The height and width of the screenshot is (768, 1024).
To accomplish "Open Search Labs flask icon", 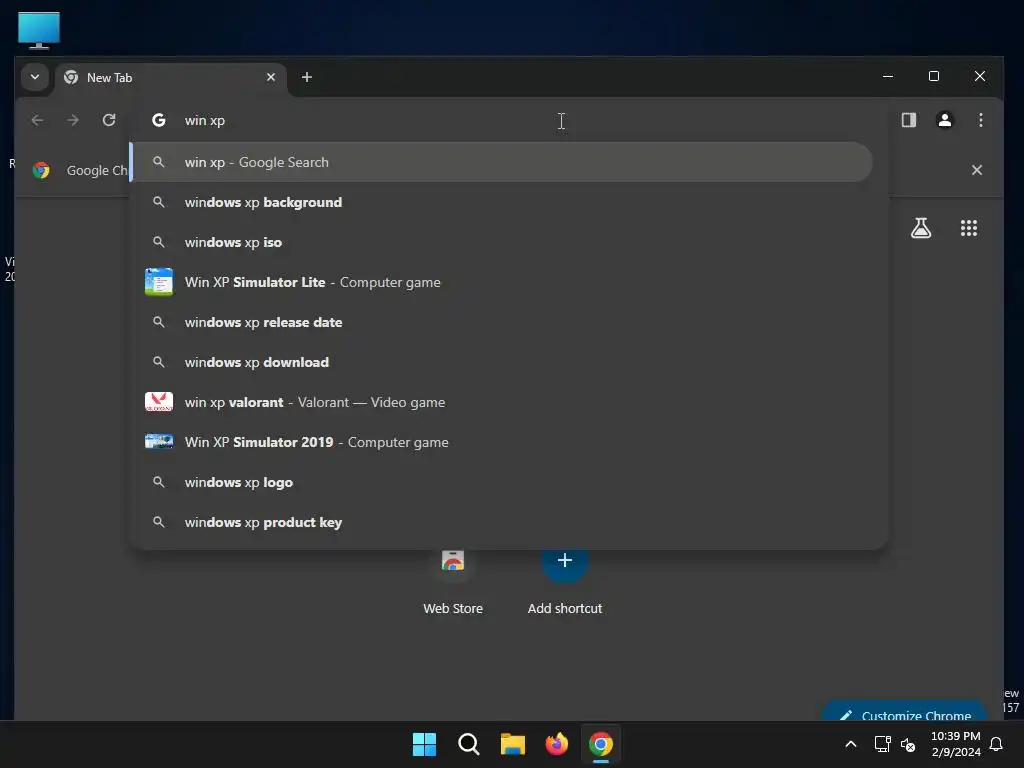I will [x=921, y=228].
